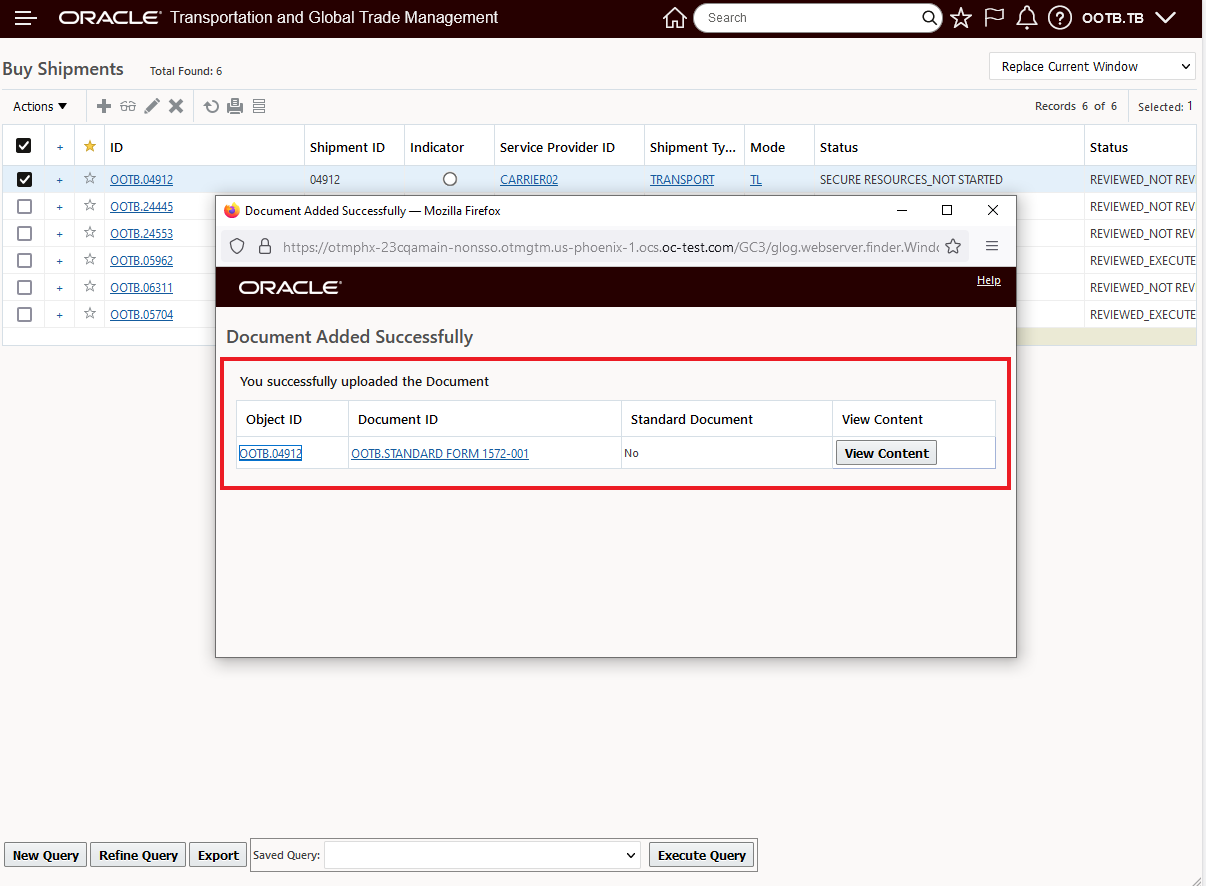Click into the header Search field

point(810,18)
